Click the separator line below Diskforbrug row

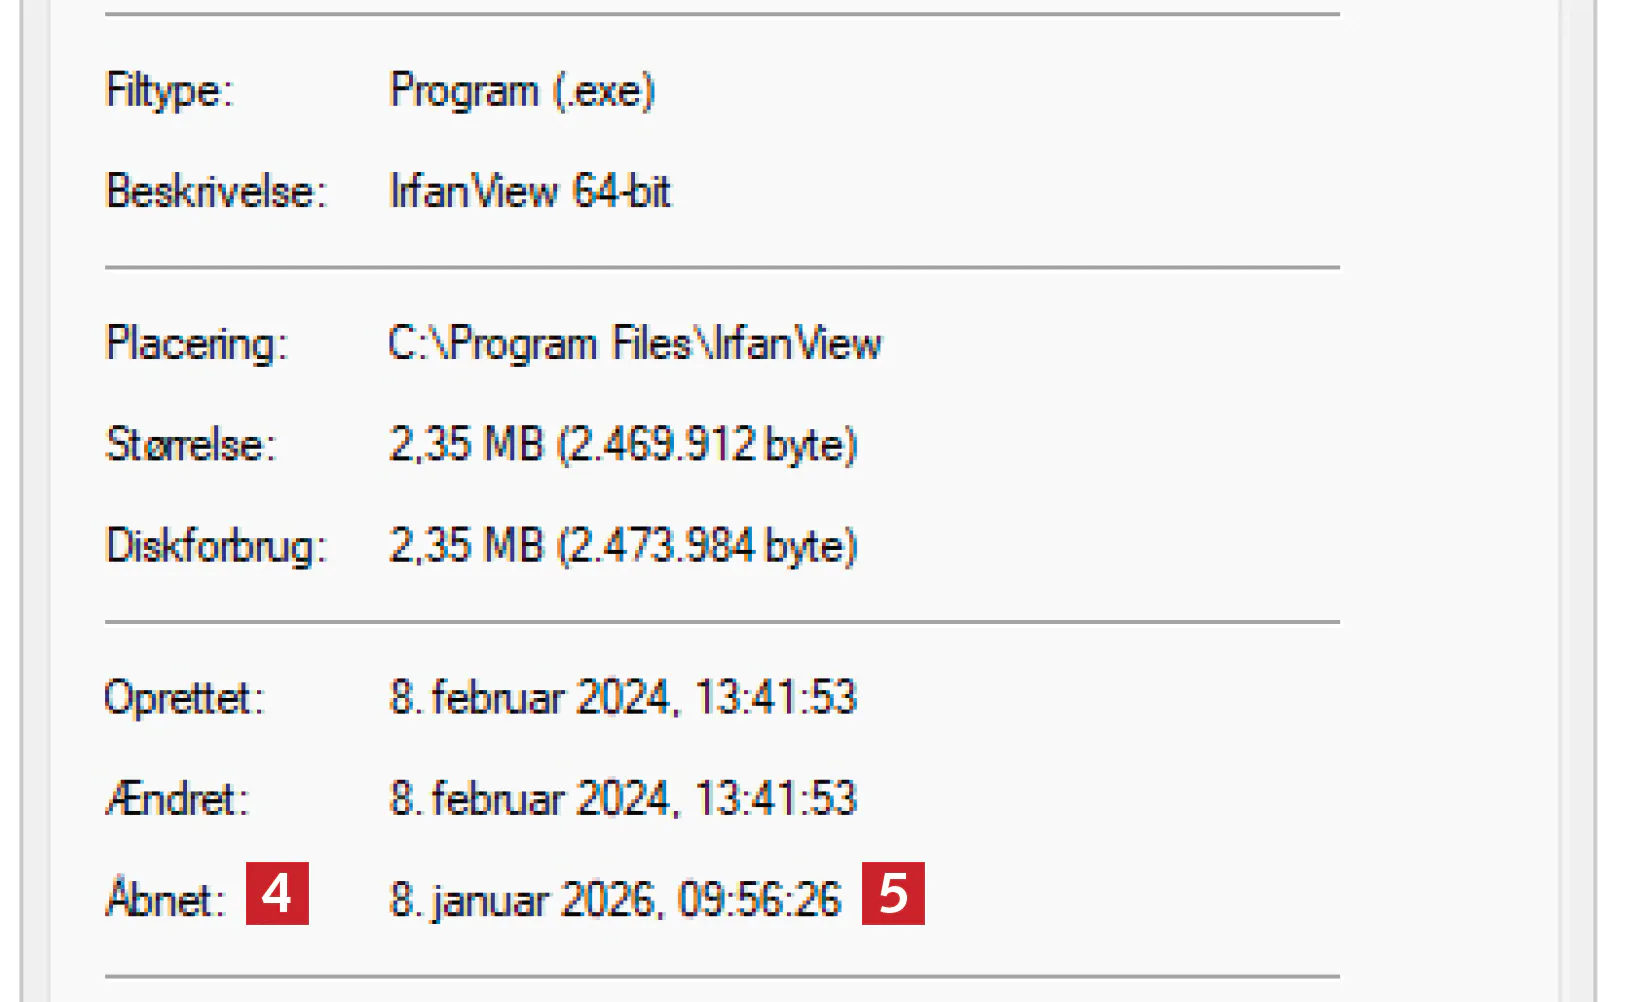(x=721, y=622)
